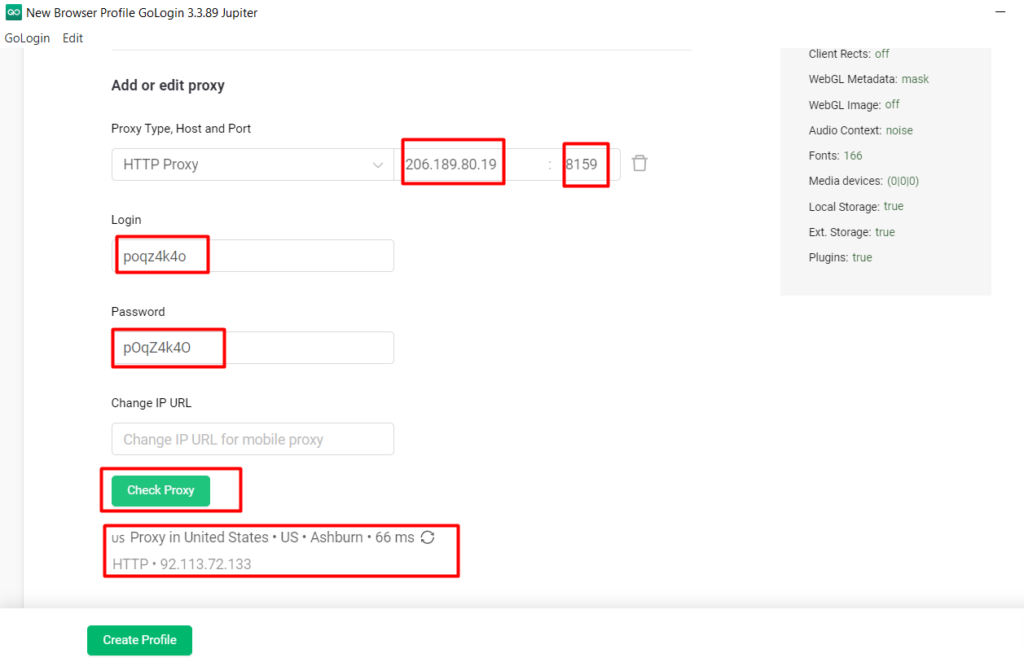
Task: Click the GoLogin app logo in title bar
Action: (14, 12)
